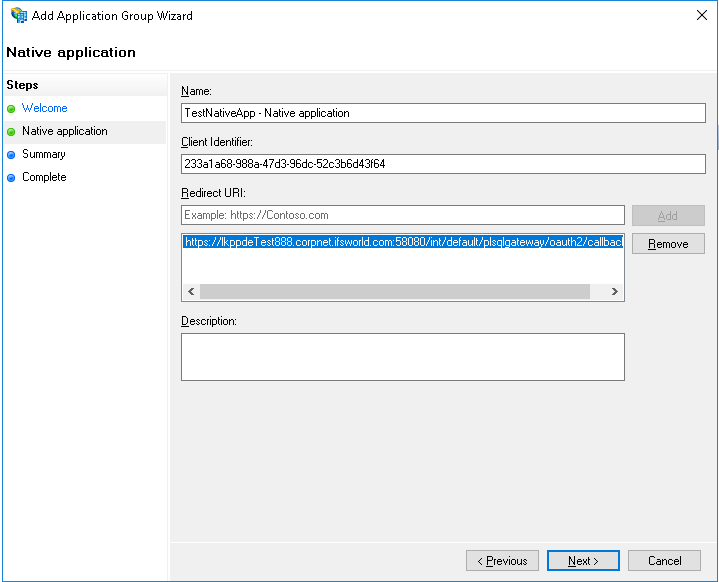Click the Name text field

pyautogui.click(x=443, y=113)
